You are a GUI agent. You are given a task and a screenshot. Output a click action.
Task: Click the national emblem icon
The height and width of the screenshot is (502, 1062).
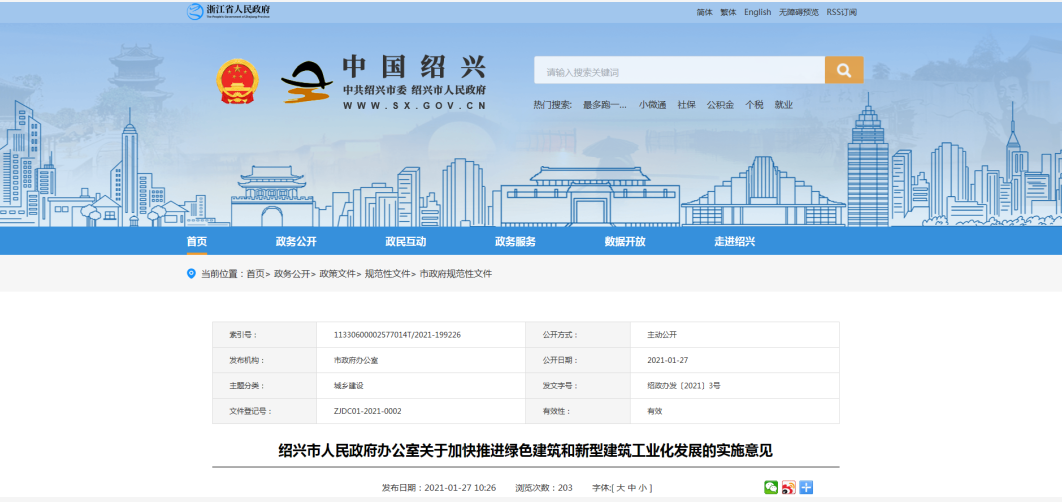pos(237,81)
